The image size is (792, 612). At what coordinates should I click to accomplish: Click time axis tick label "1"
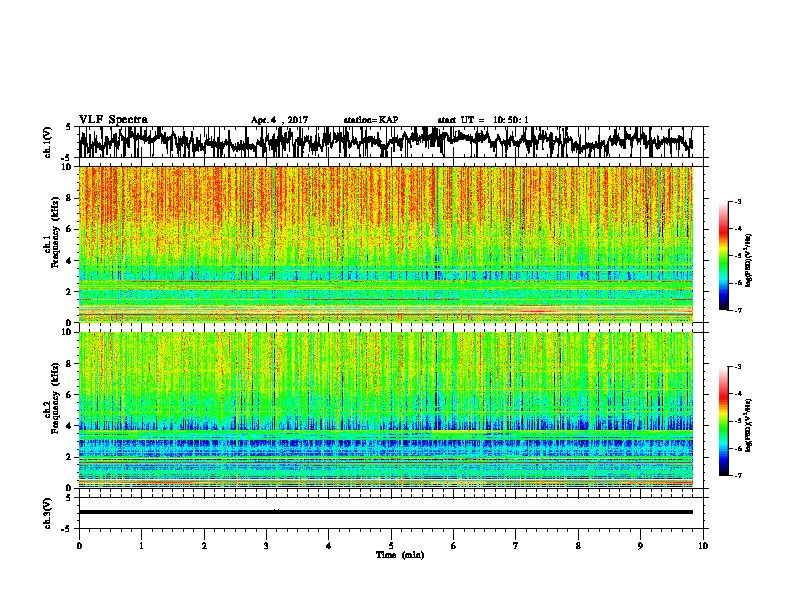[x=141, y=546]
